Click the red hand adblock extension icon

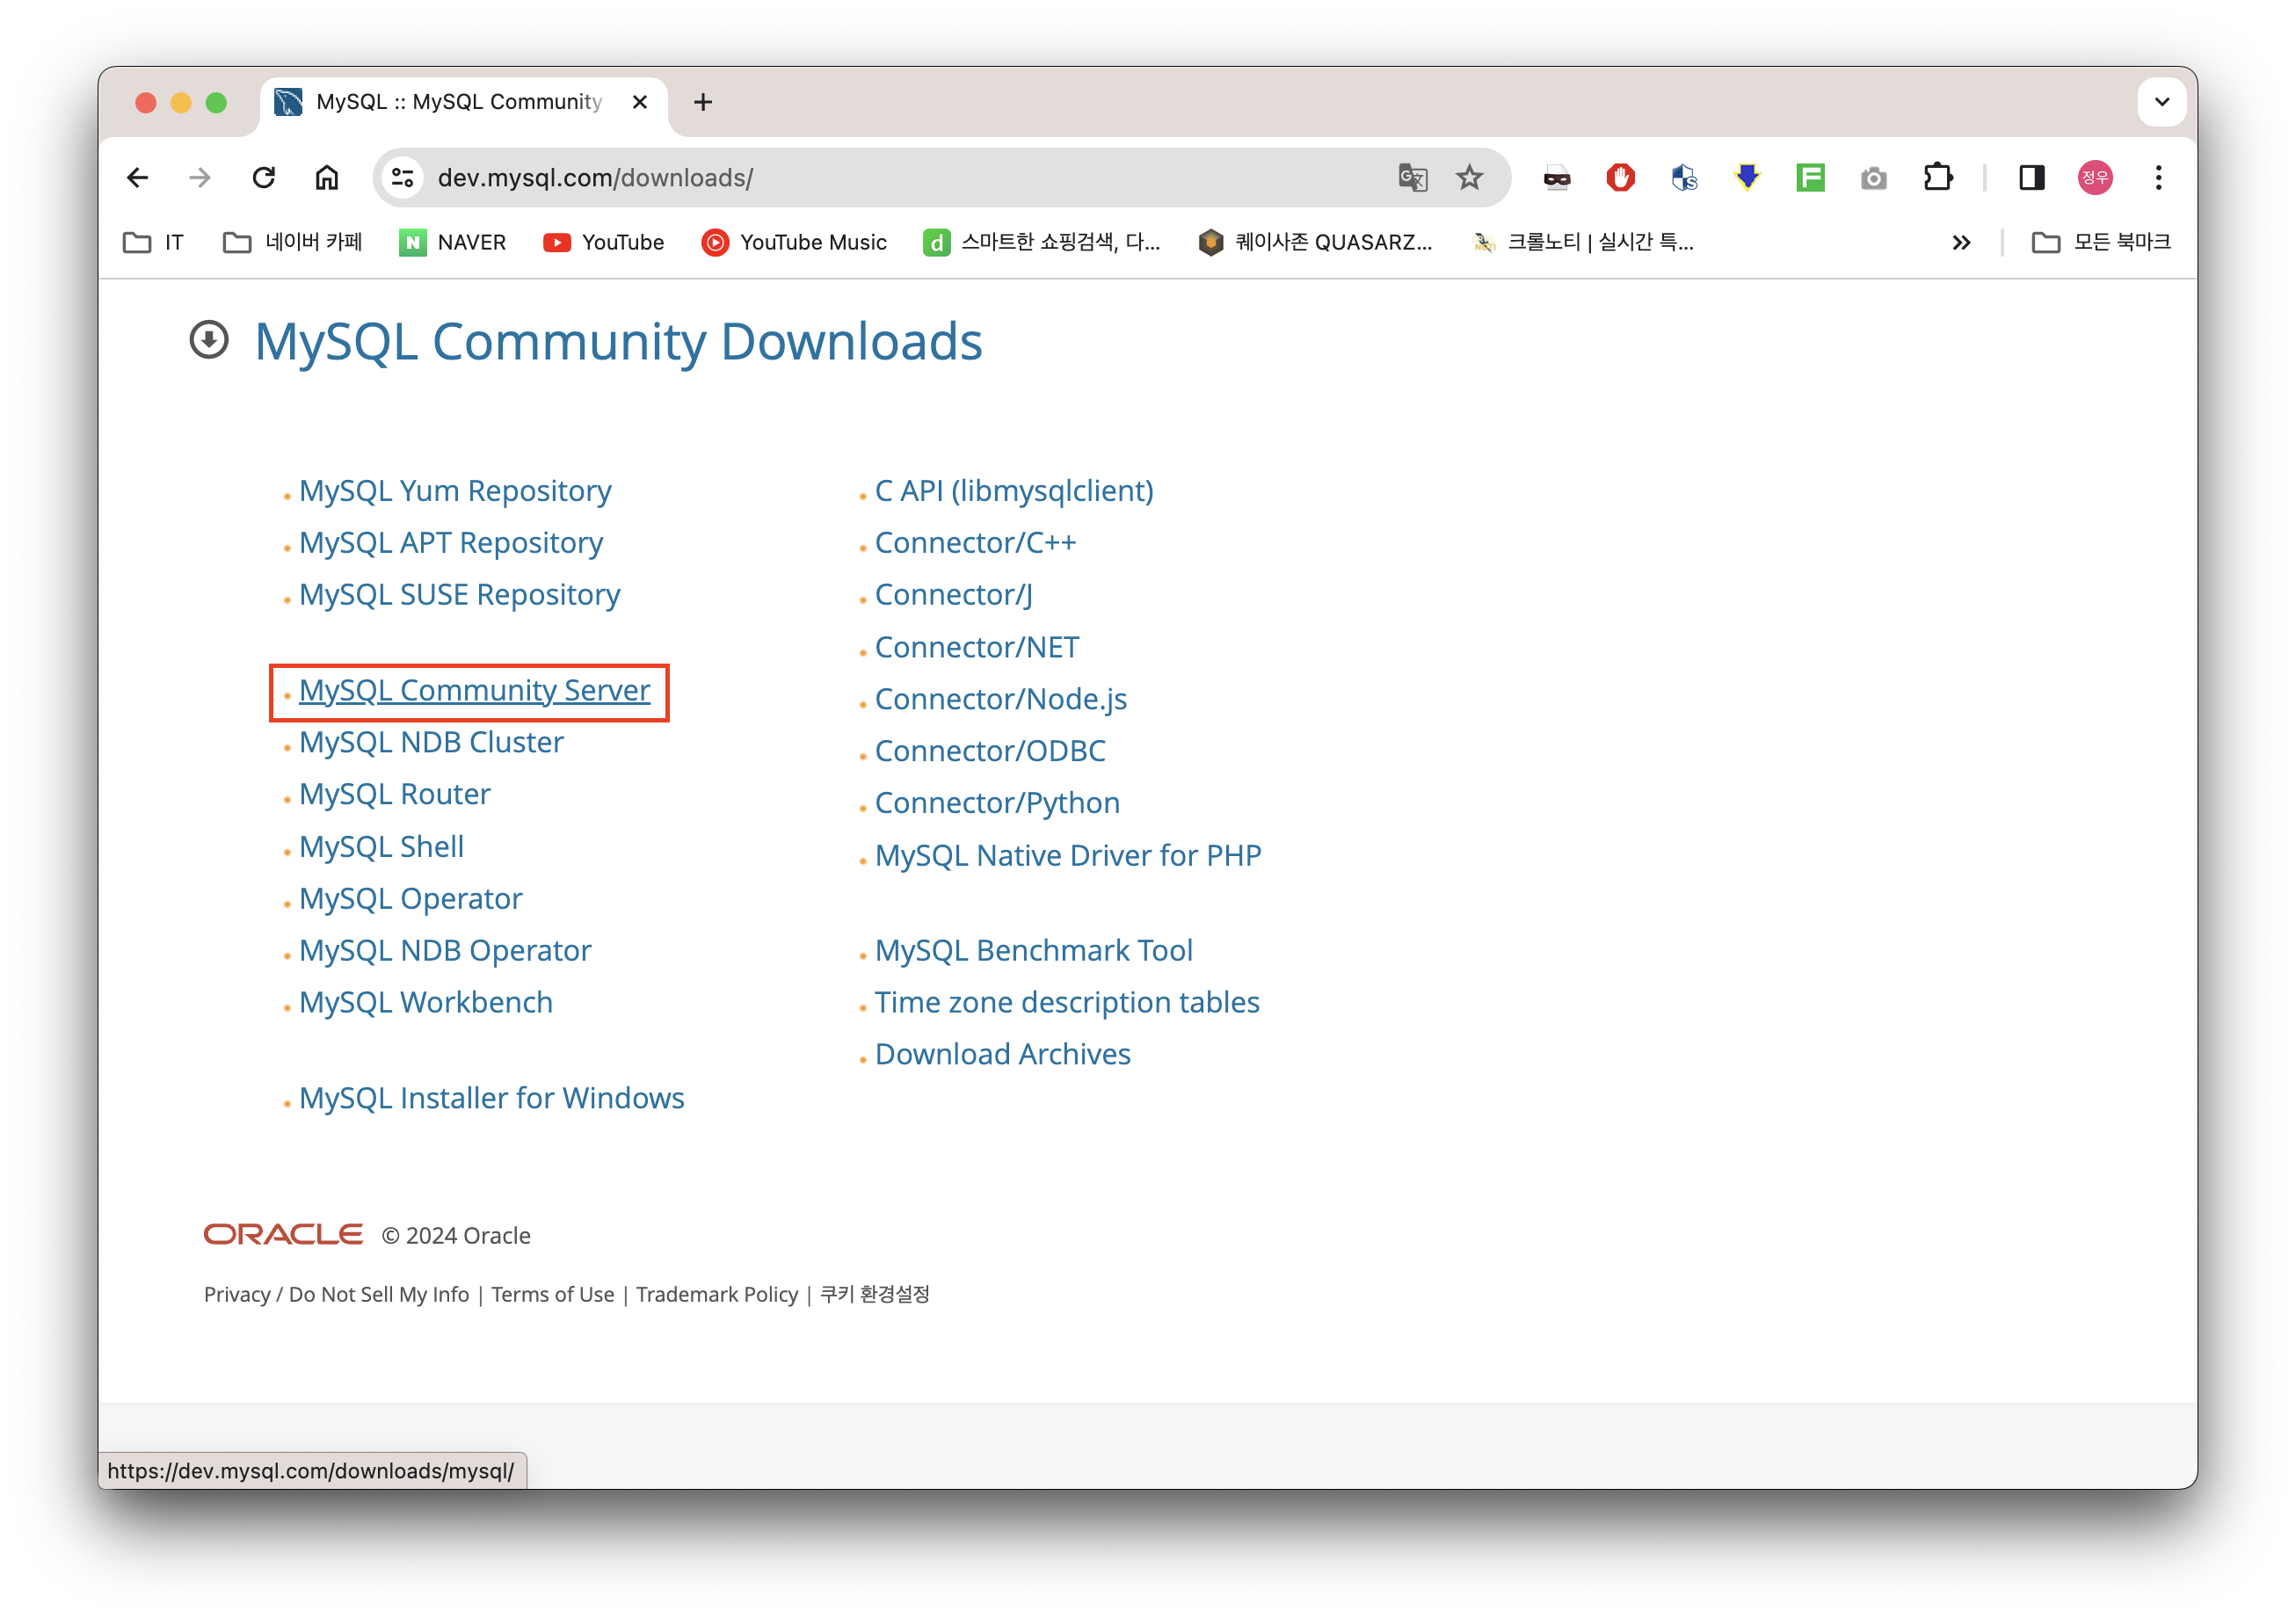tap(1620, 178)
